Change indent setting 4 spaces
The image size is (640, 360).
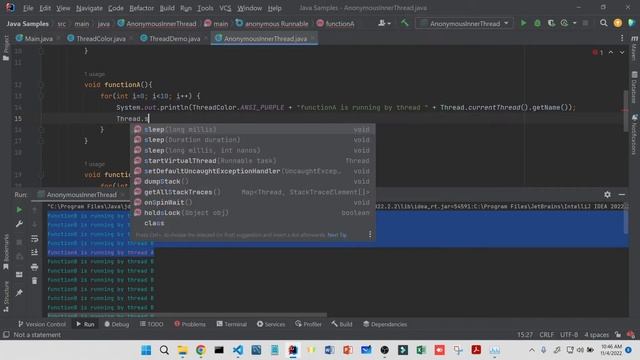(x=596, y=335)
